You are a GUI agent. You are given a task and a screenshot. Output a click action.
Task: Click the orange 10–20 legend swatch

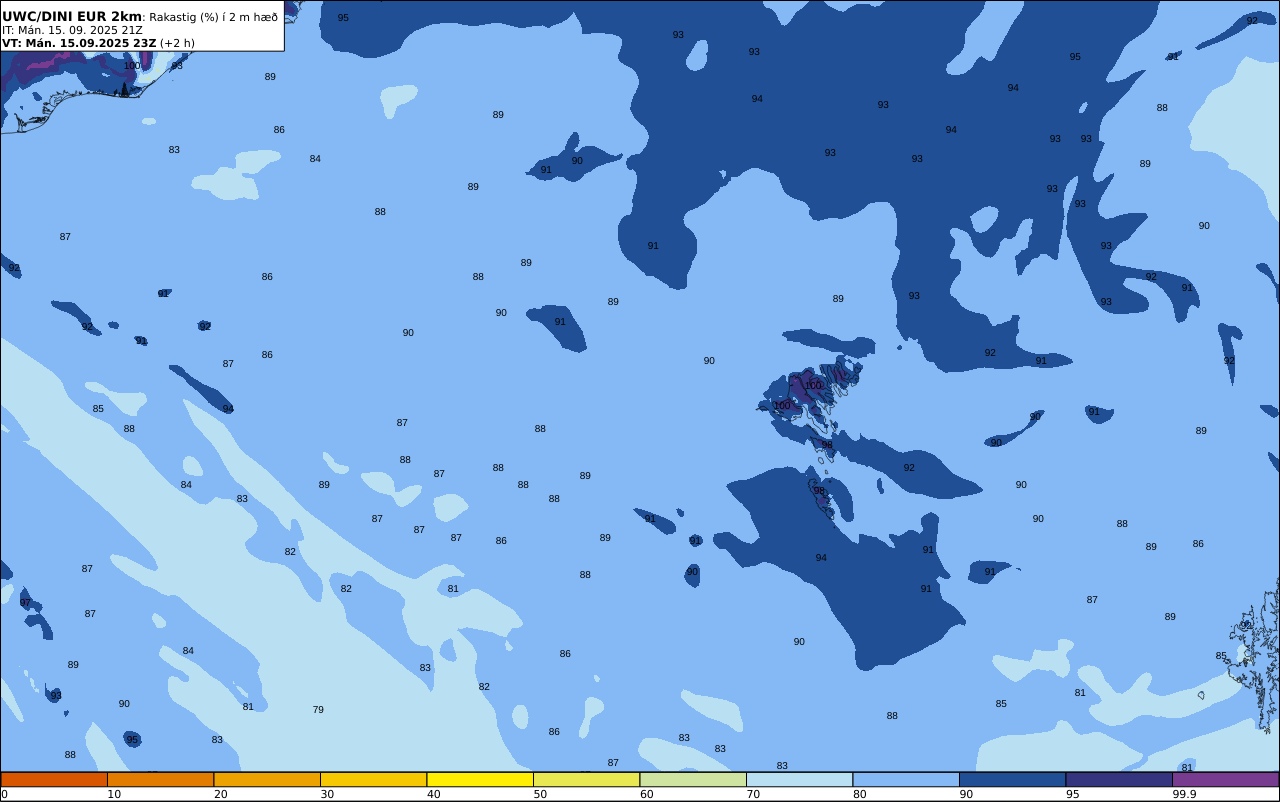(x=160, y=779)
